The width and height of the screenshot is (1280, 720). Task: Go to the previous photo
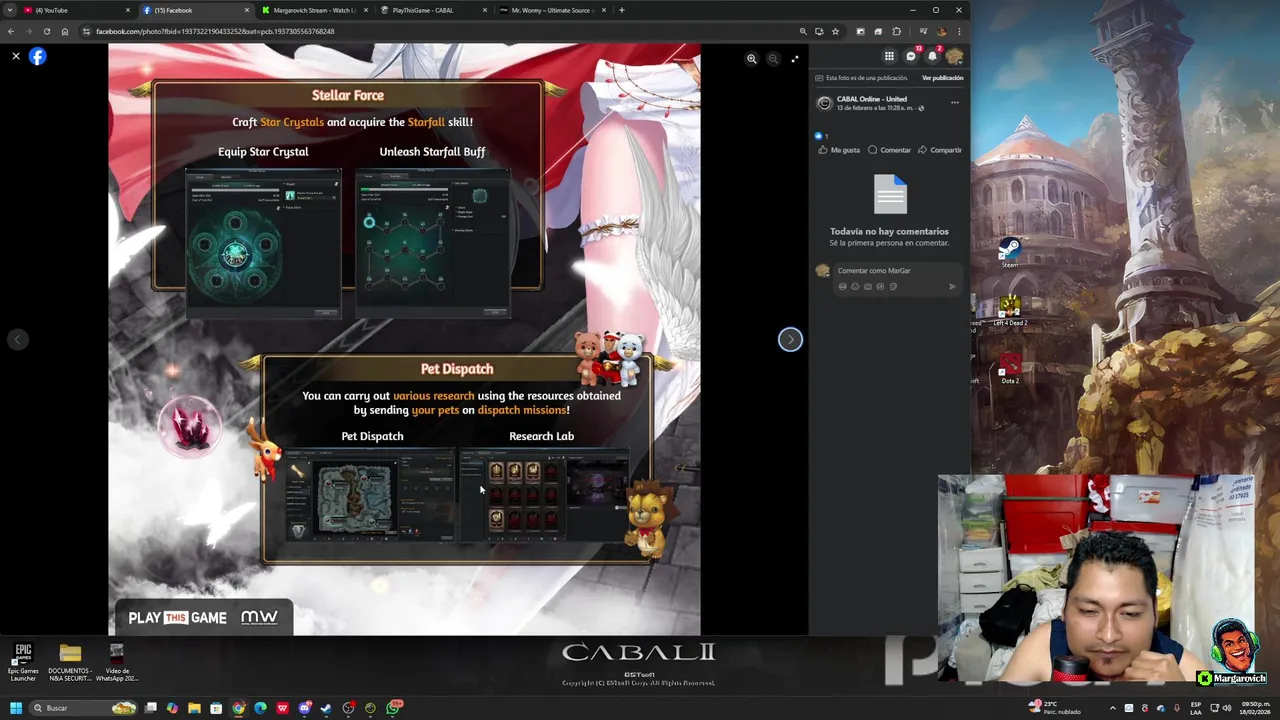tap(17, 340)
